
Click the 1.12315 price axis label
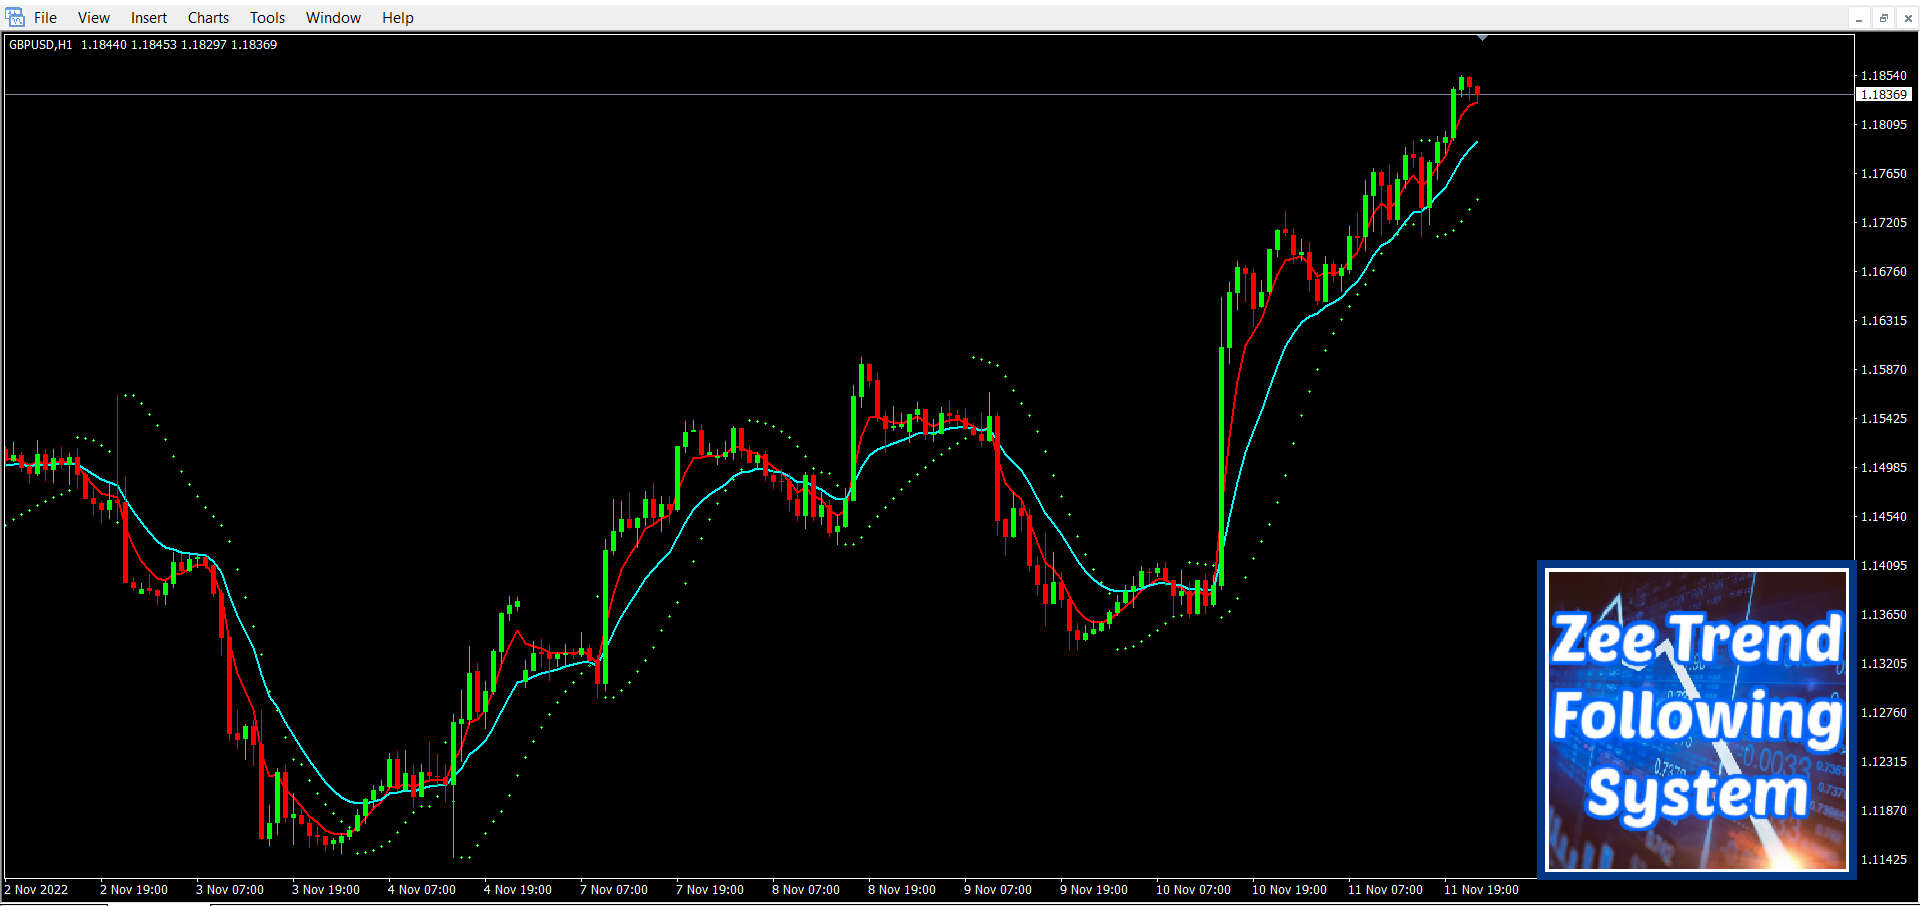1883,762
